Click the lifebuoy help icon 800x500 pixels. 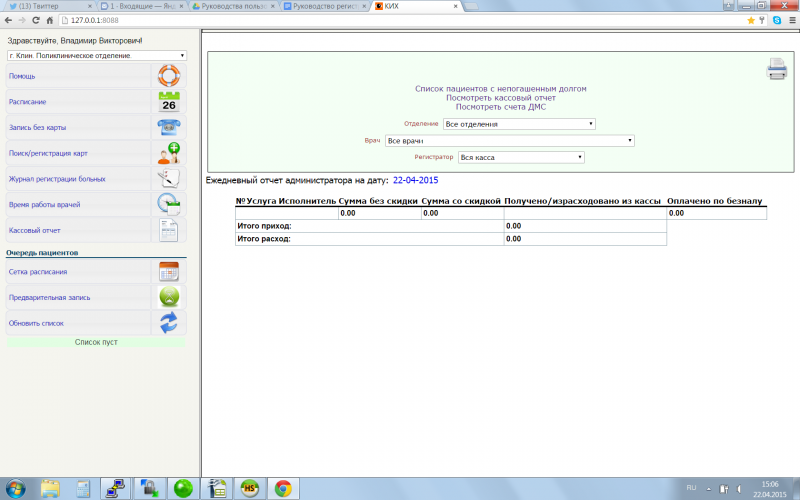(x=168, y=76)
